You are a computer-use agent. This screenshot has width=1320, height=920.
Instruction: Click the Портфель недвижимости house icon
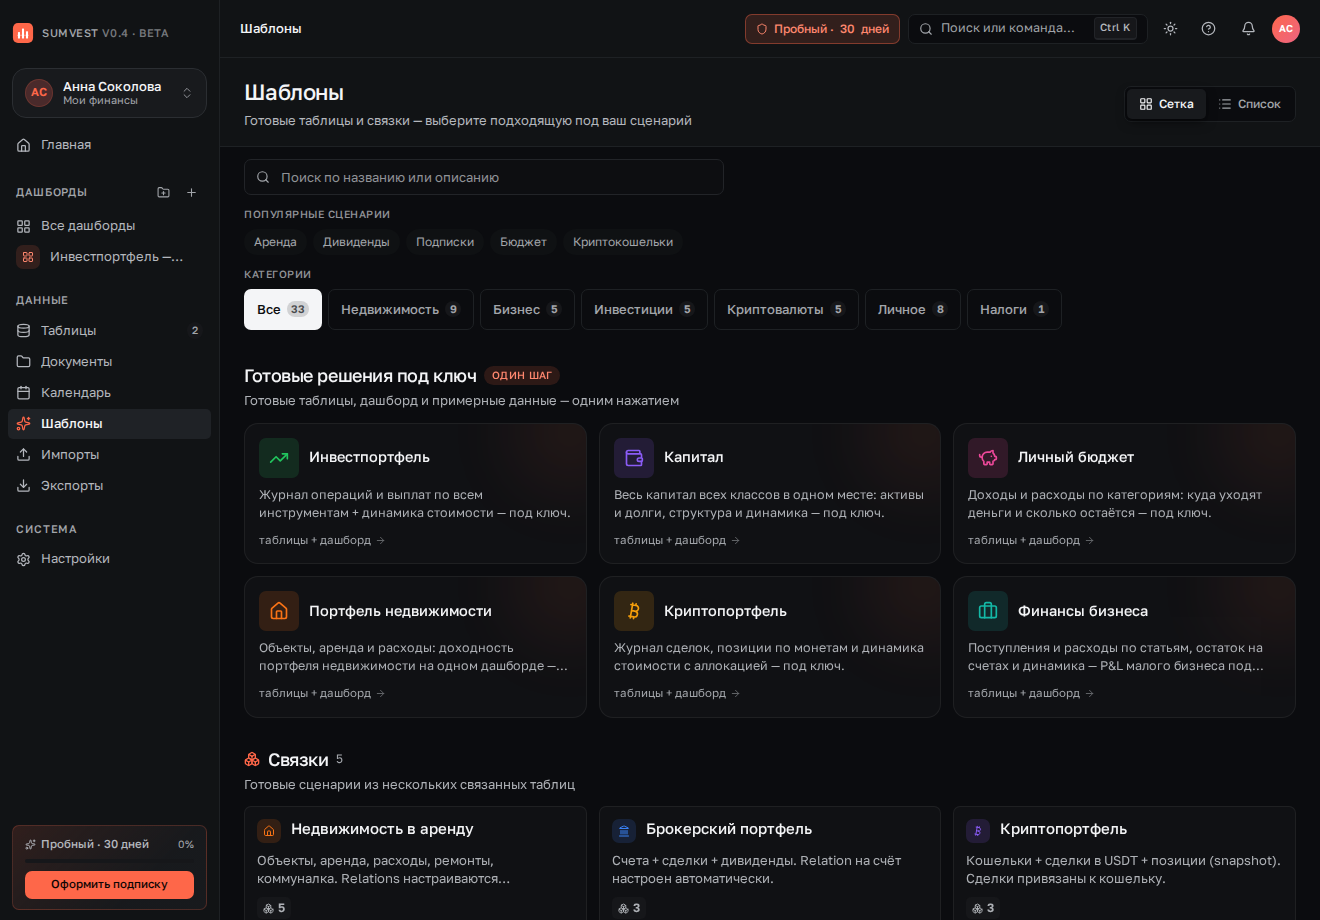(279, 611)
